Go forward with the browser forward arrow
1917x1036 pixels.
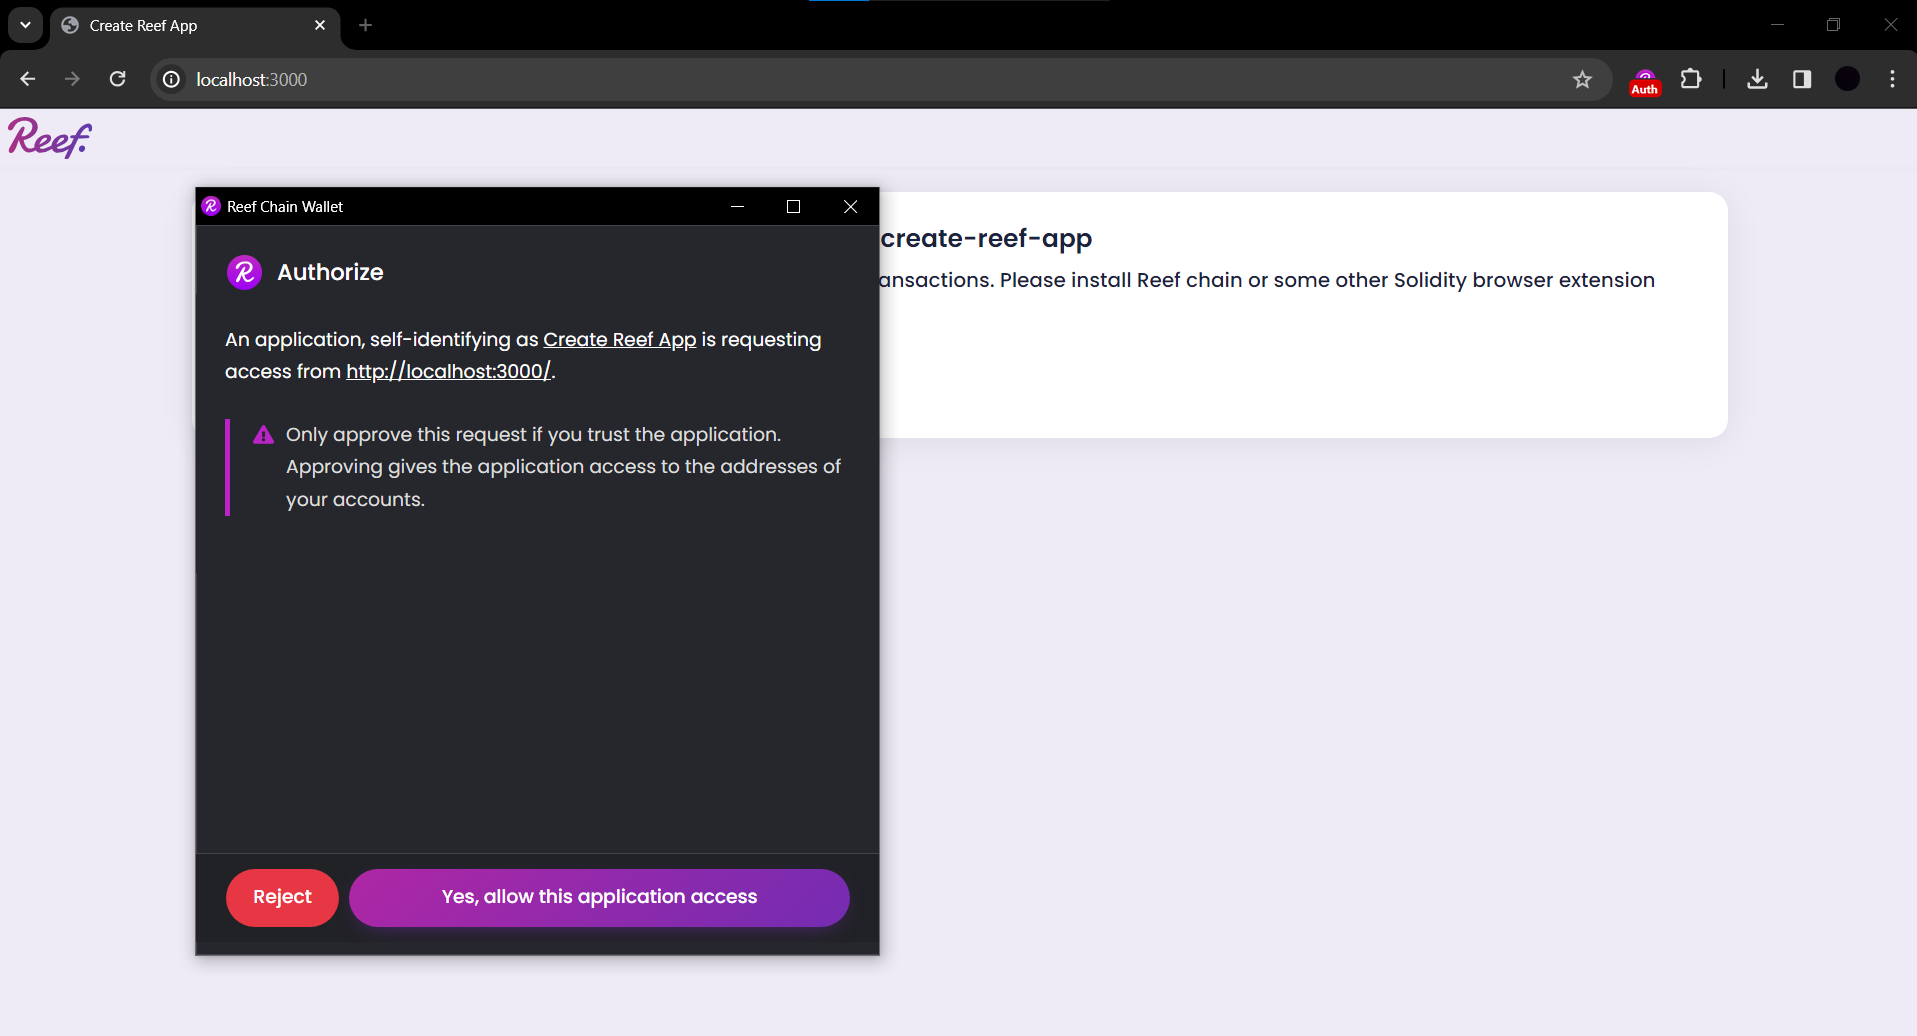(x=72, y=79)
